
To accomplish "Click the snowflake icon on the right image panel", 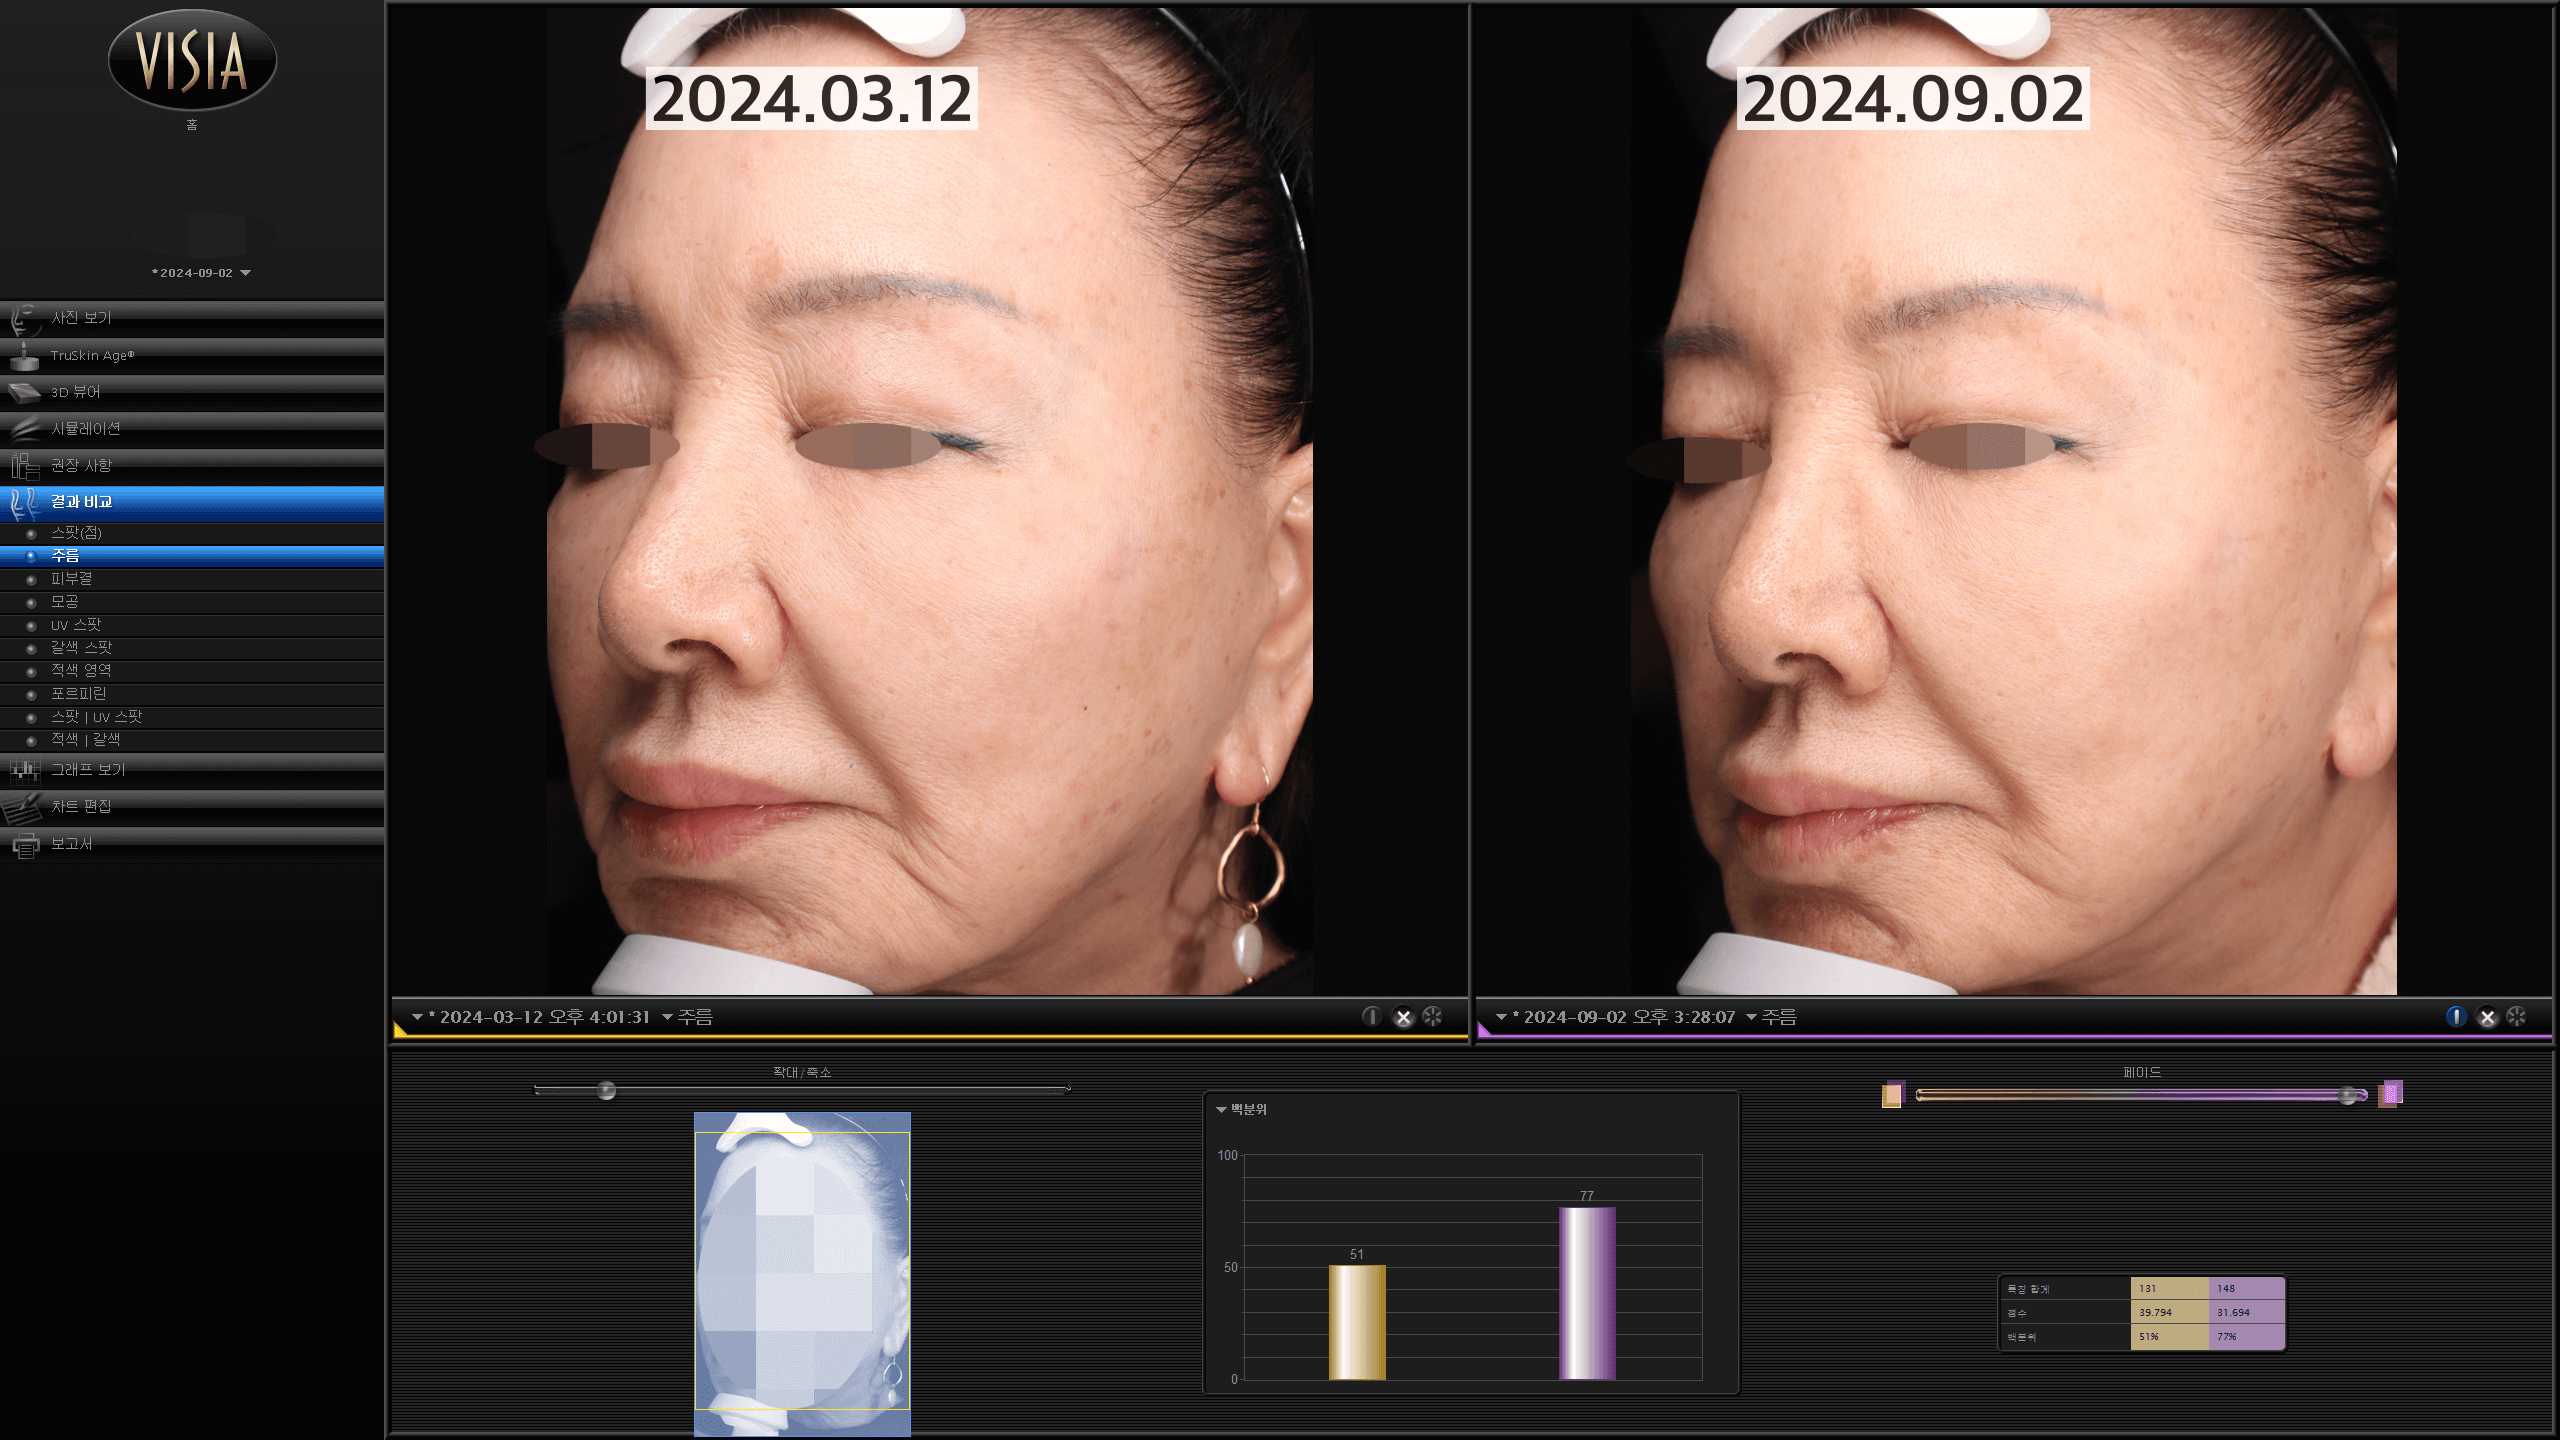I will (2517, 1017).
